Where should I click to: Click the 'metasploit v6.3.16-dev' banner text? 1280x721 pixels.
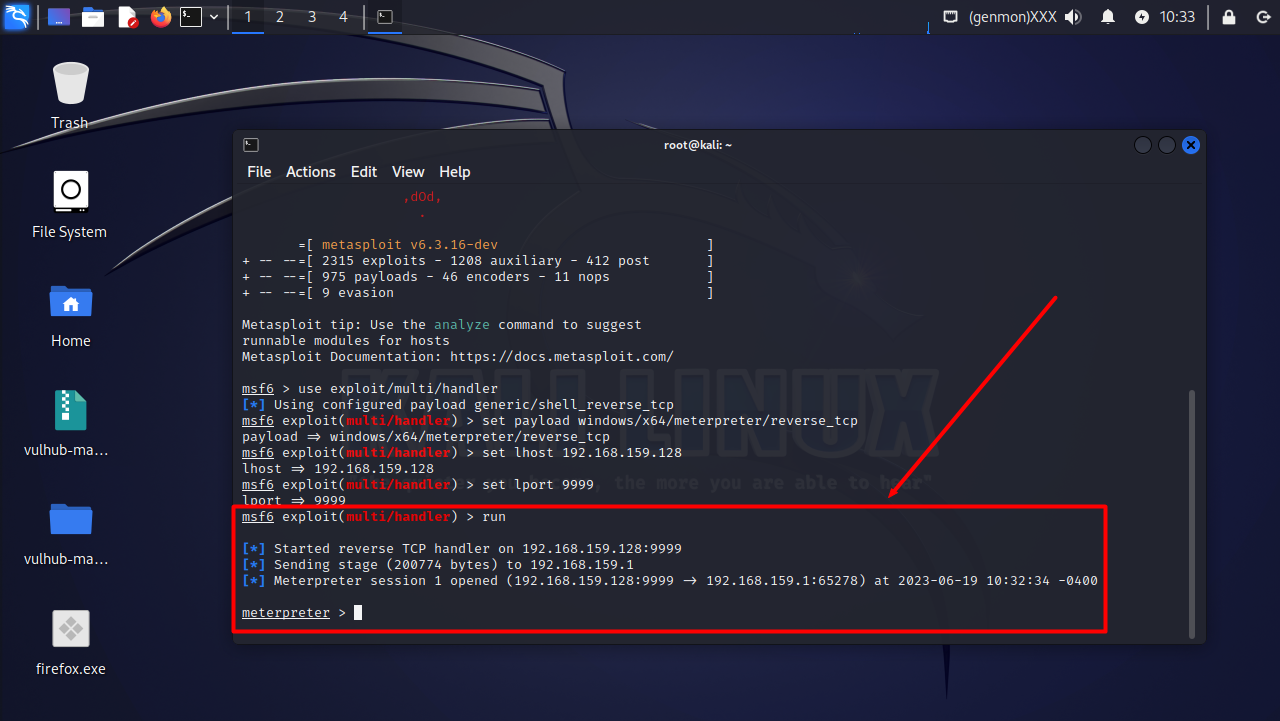(x=410, y=245)
